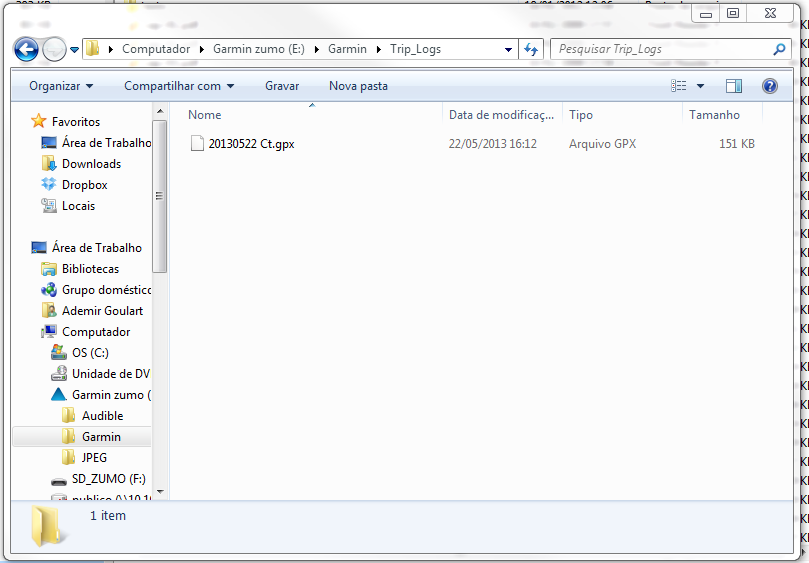Type in the Pesquisar Trip_Logs search field
Screen dimensions: 809x563
pos(660,49)
